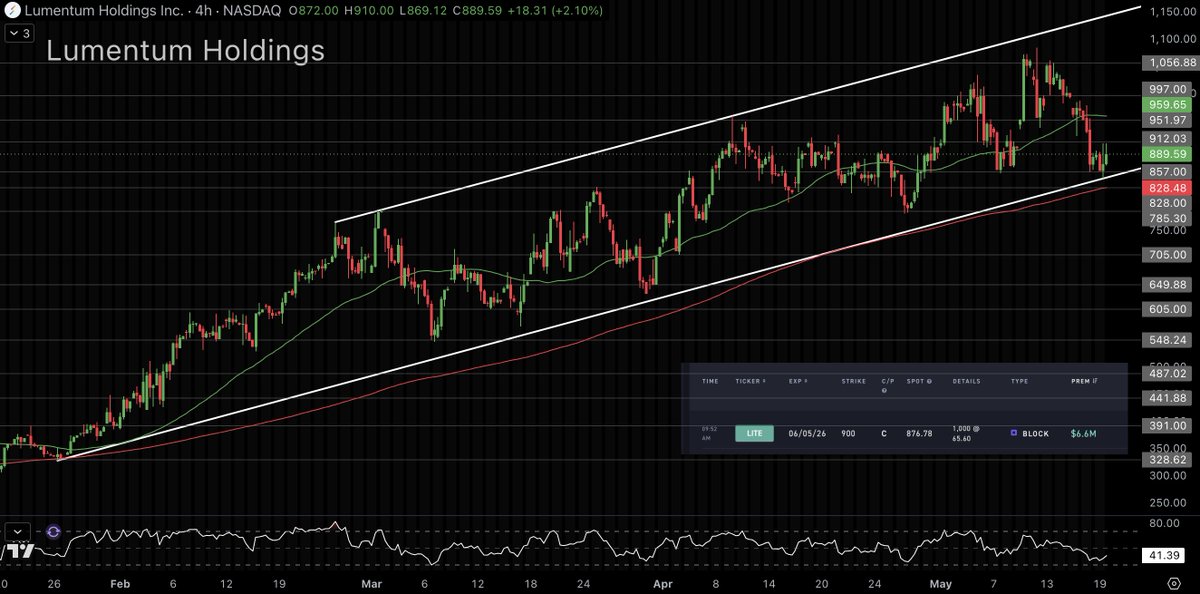Viewport: 1200px width, 594px height.
Task: Click the purple square icon beside BLOCK
Action: tap(1014, 434)
